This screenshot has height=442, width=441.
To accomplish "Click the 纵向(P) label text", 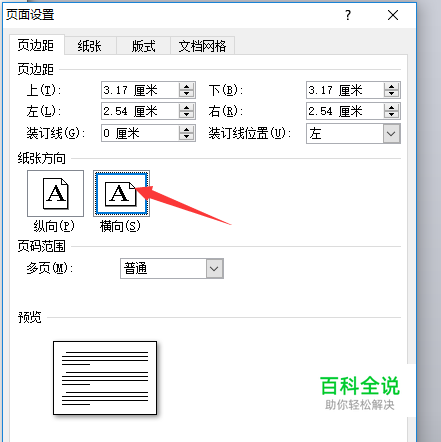I will [x=54, y=226].
